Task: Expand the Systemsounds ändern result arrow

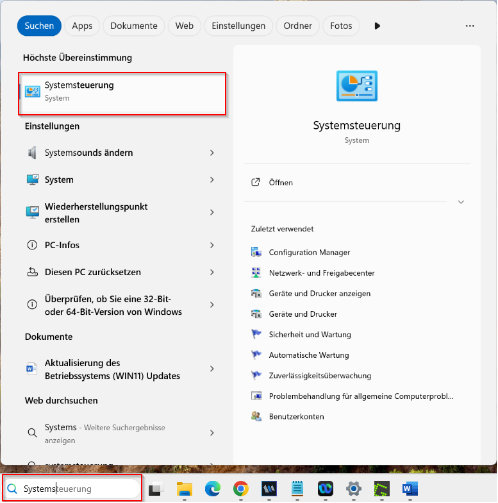Action: point(212,153)
